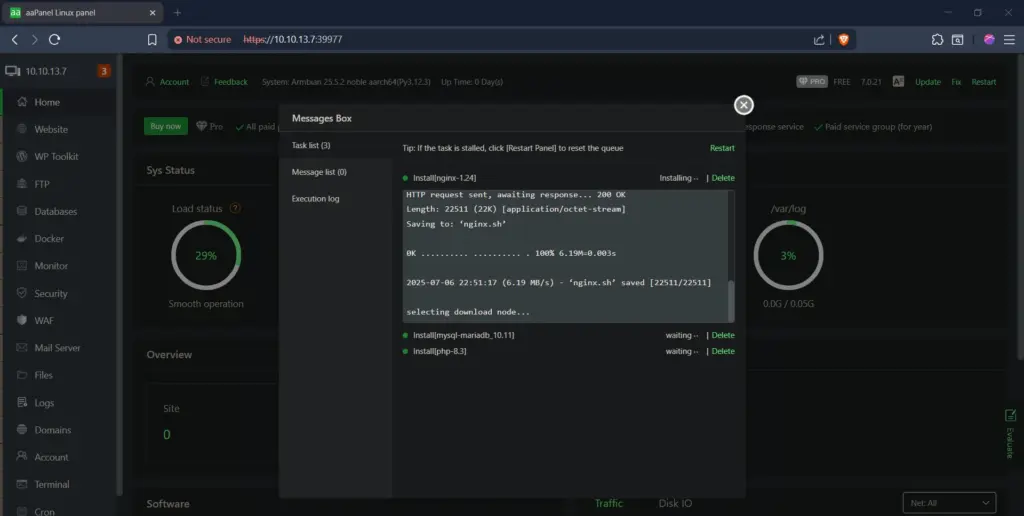Open the Monitor sidebar icon
This screenshot has width=1024, height=516.
click(22, 266)
